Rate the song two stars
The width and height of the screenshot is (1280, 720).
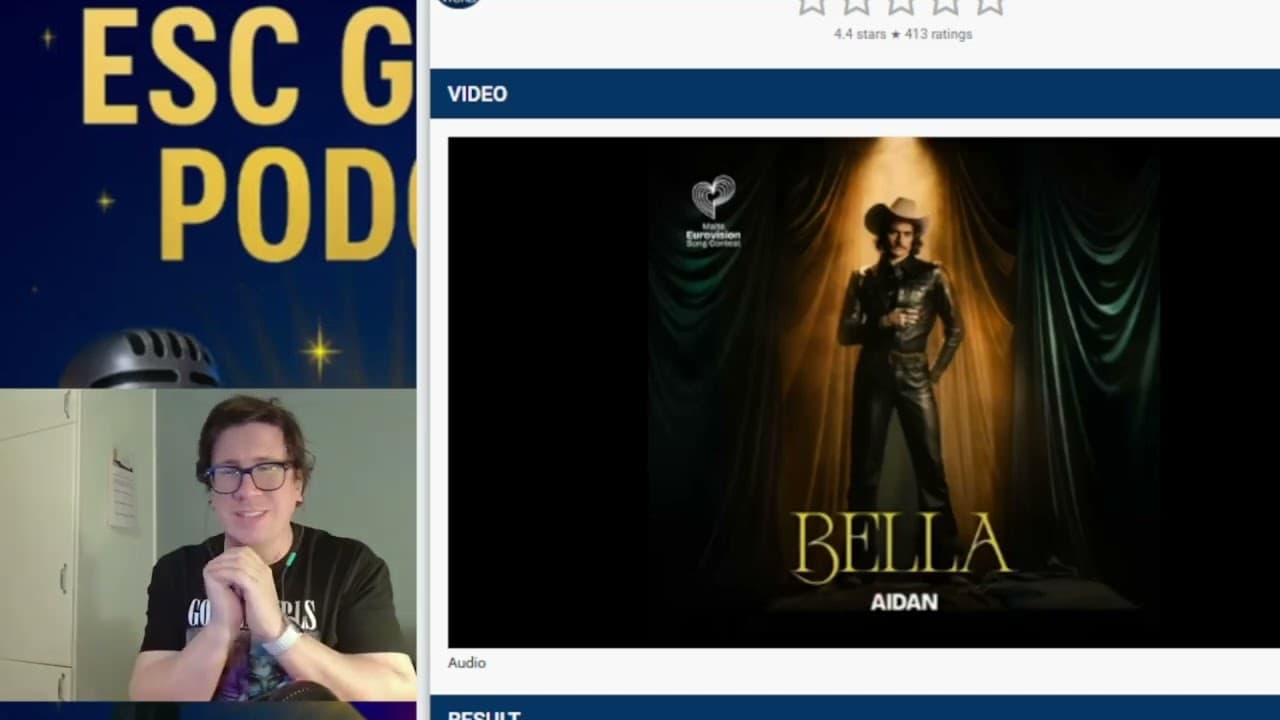point(857,5)
